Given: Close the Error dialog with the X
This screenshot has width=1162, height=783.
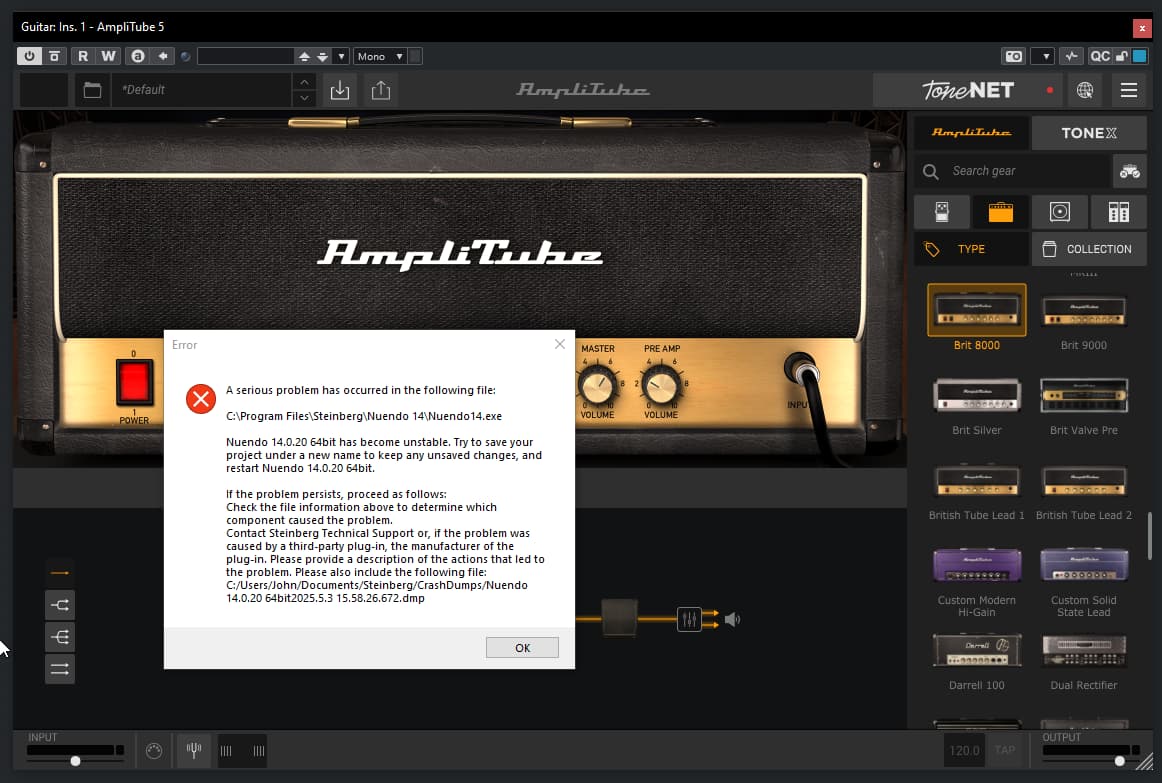Looking at the screenshot, I should coord(560,344).
